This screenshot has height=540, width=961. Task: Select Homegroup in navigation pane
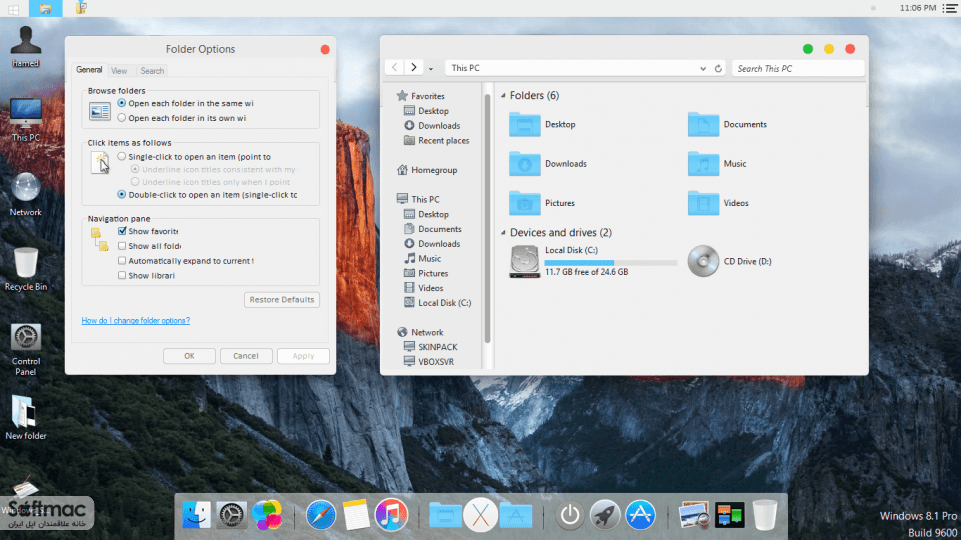pyautogui.click(x=427, y=170)
